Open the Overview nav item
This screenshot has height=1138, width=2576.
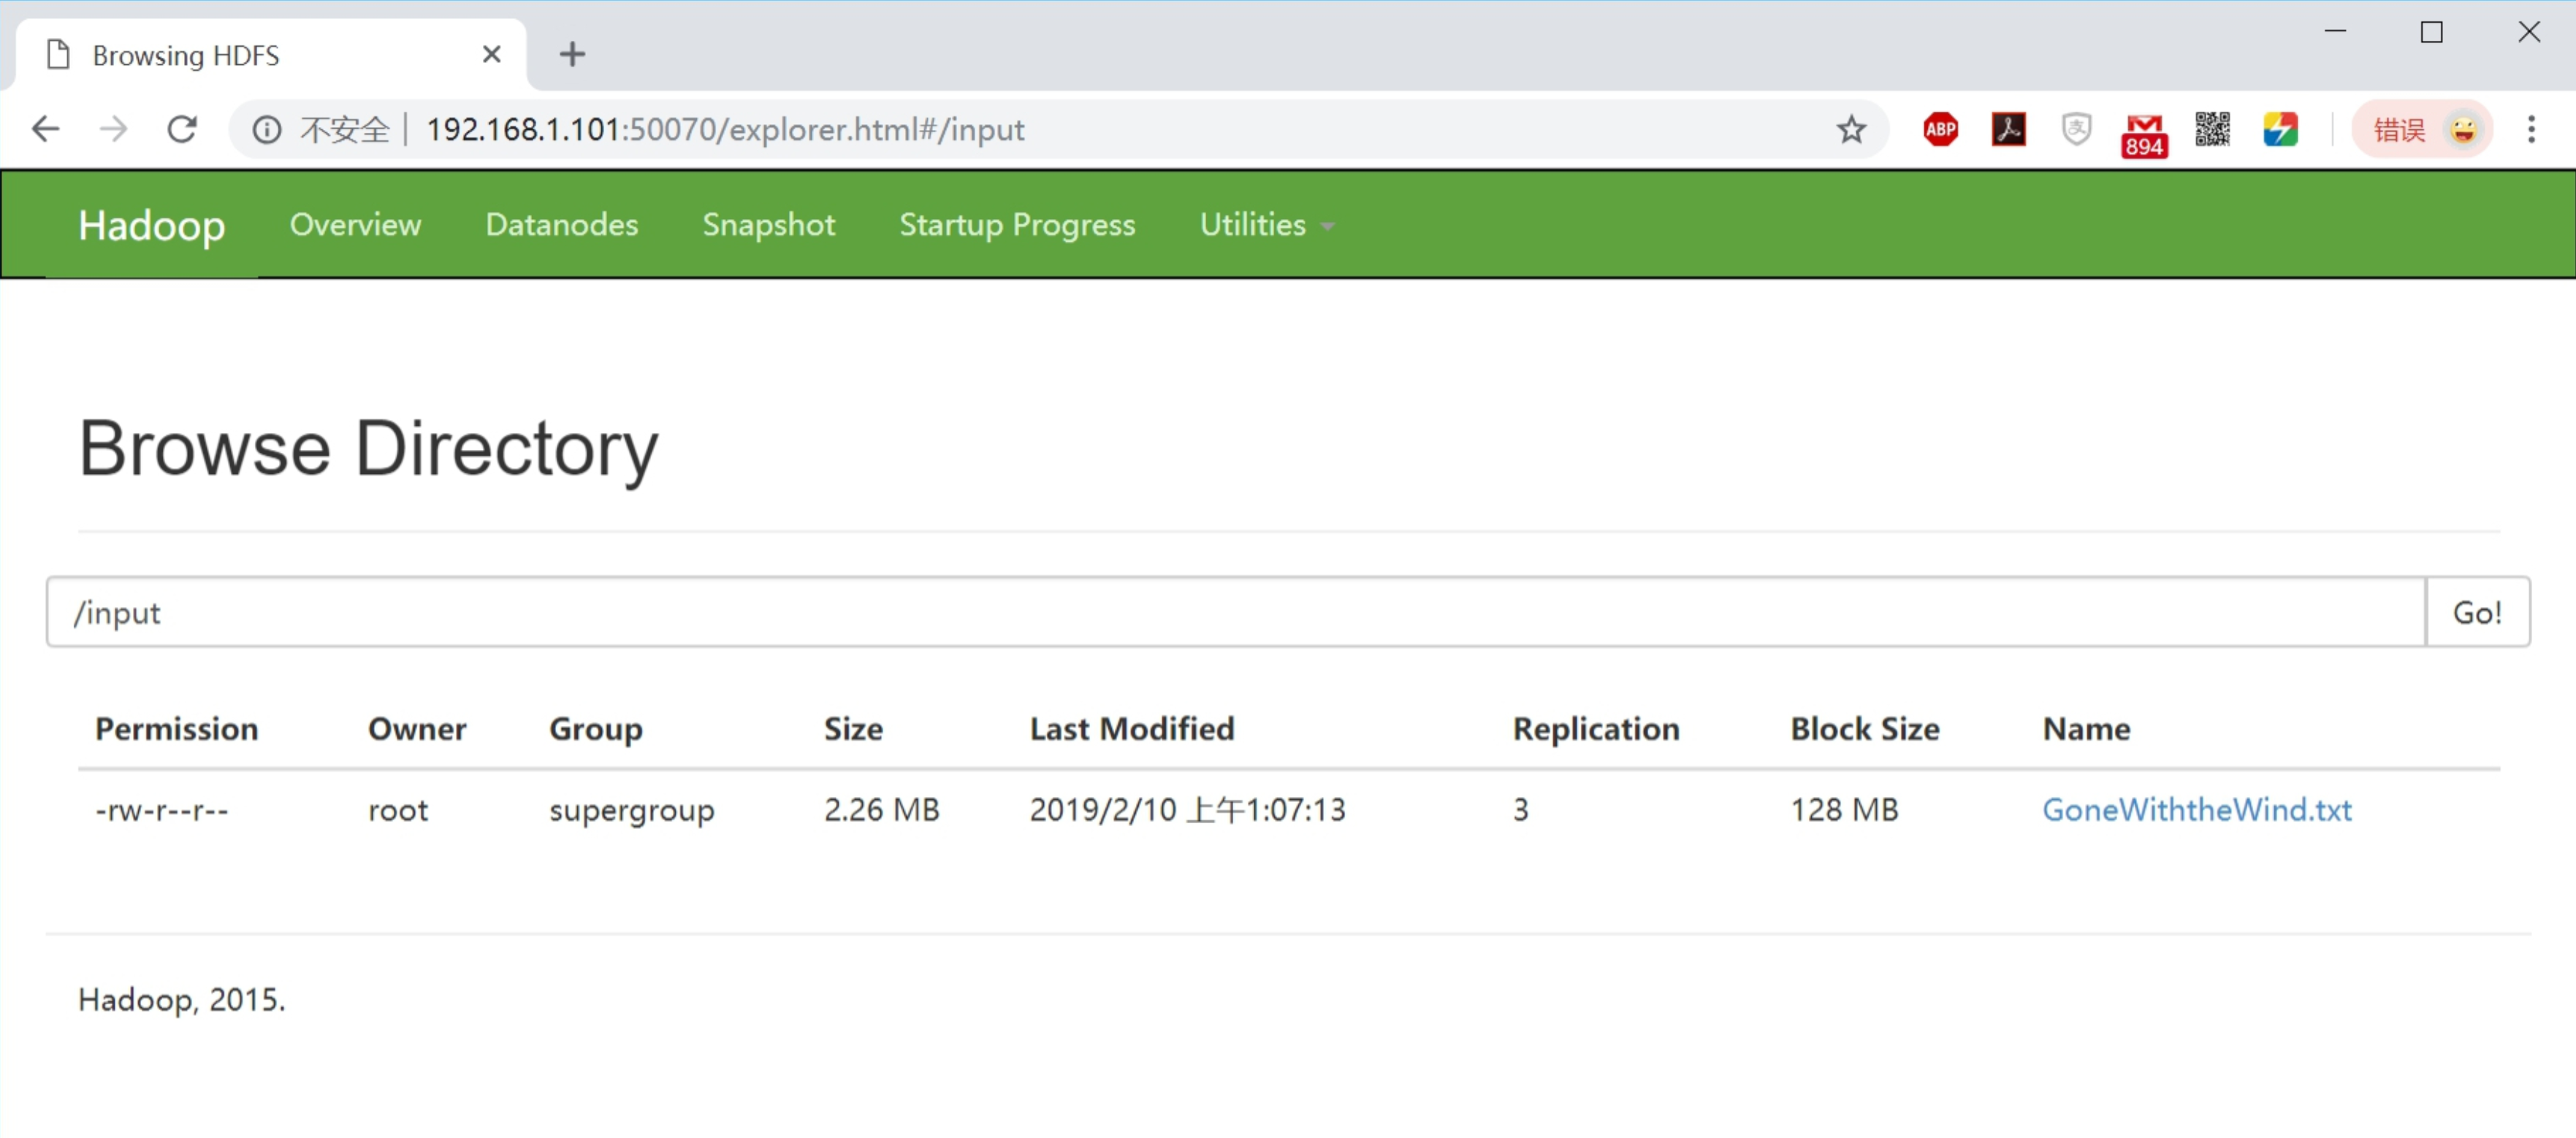[x=355, y=225]
